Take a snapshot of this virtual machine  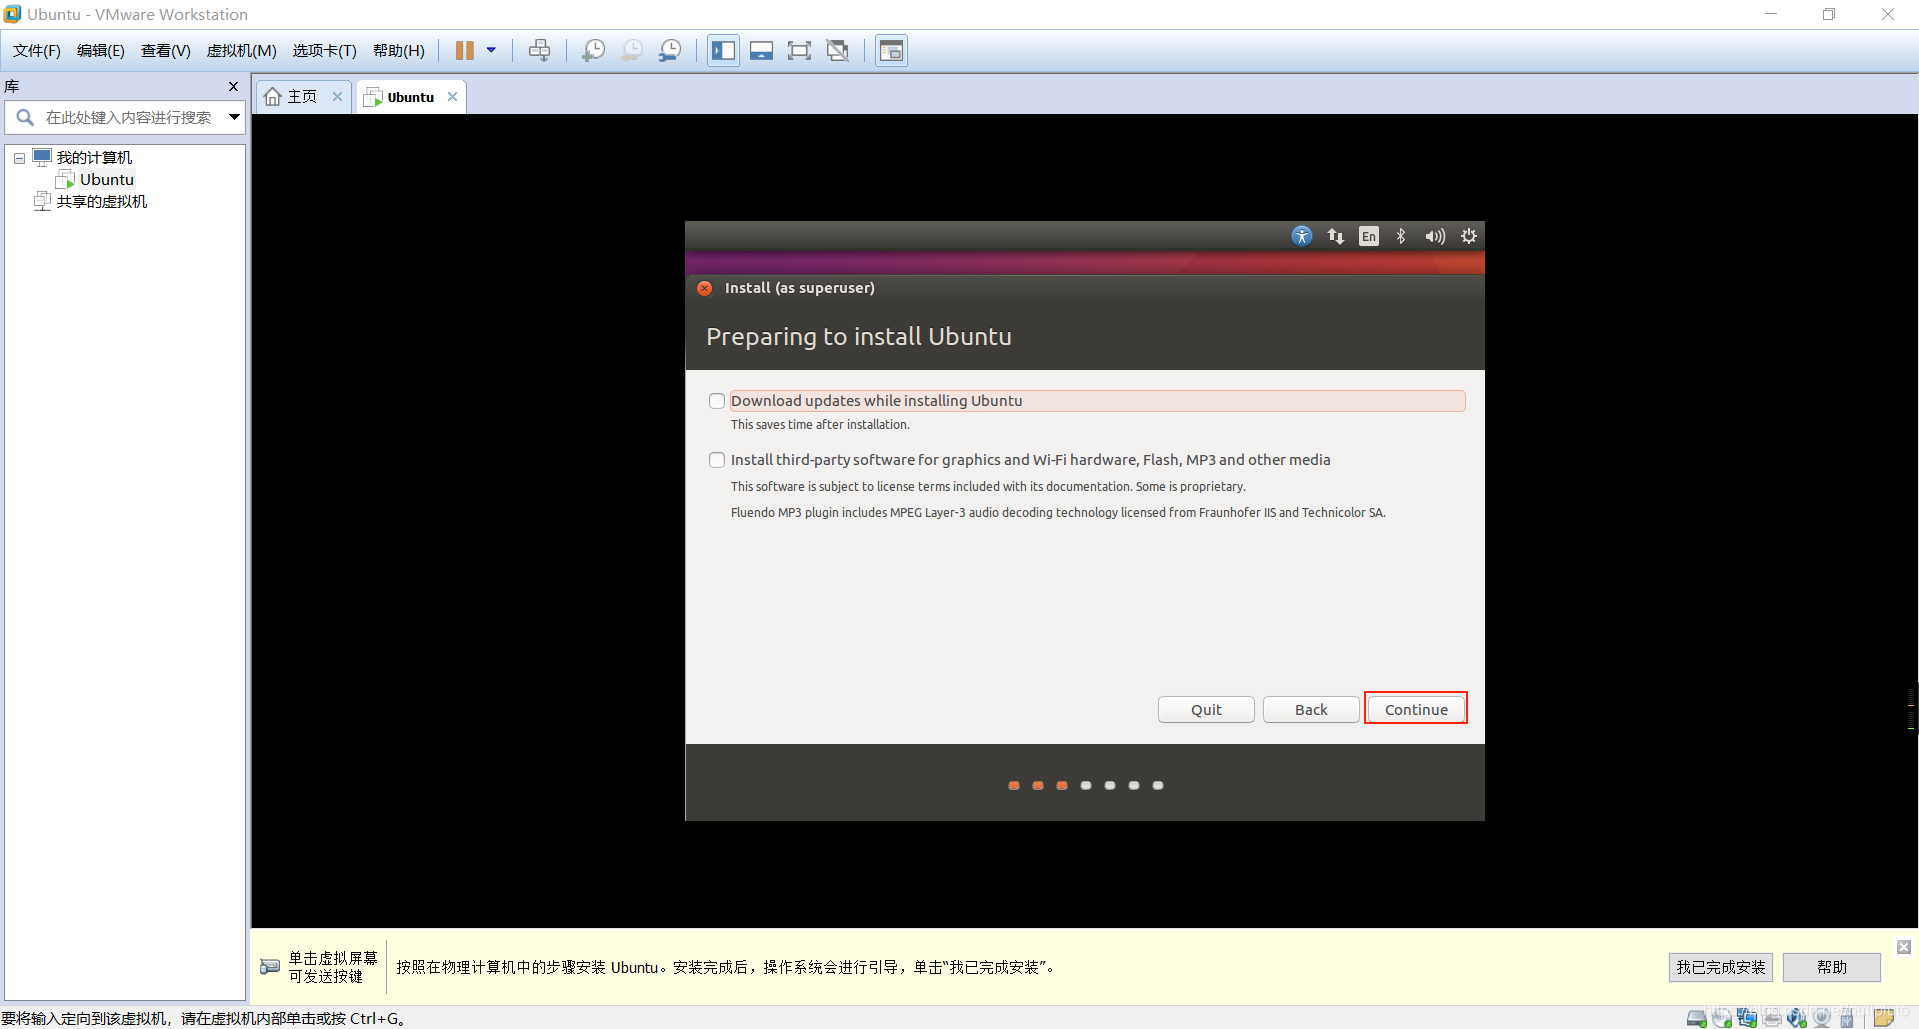(x=594, y=50)
